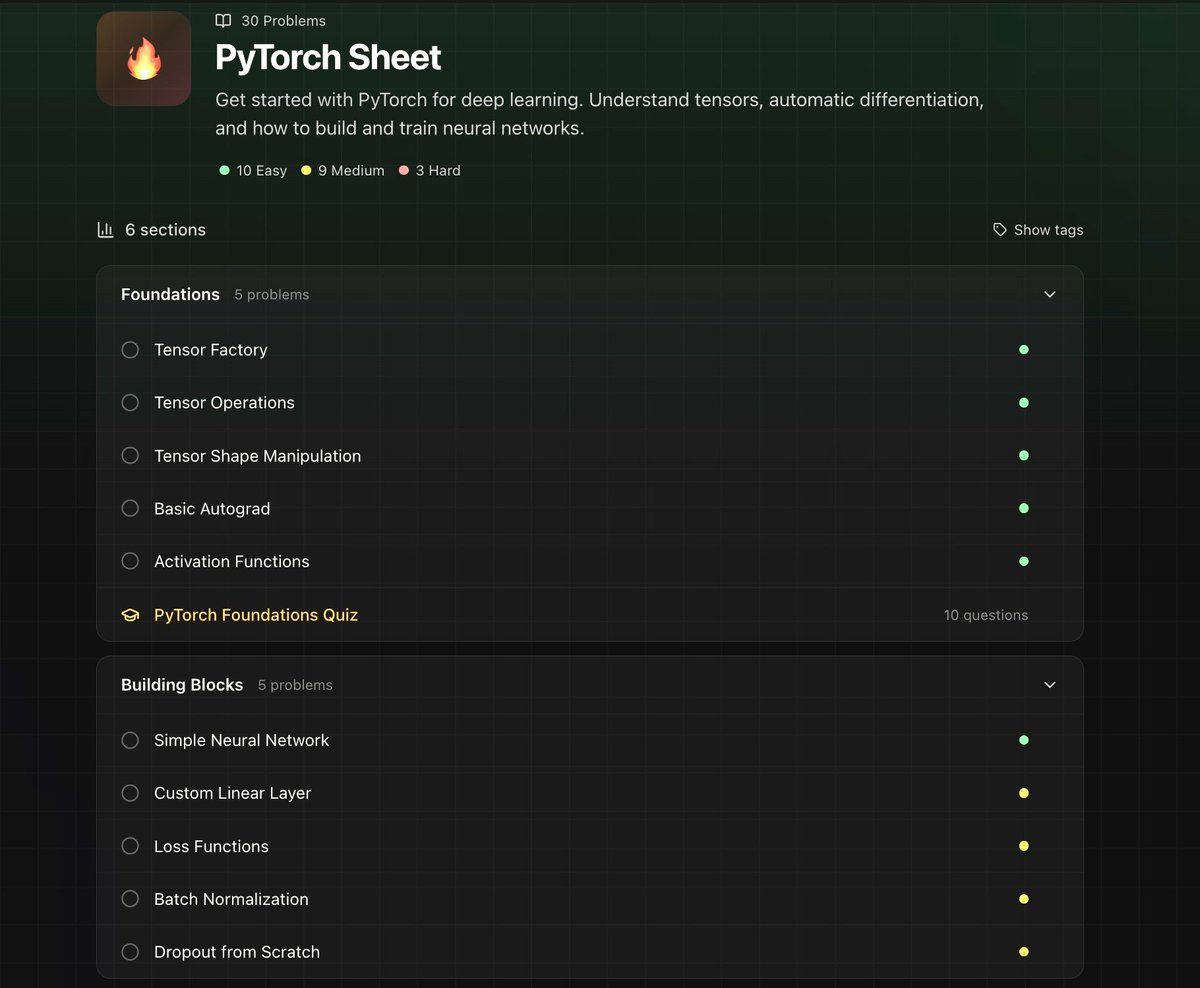The height and width of the screenshot is (988, 1200).
Task: Open the Activation Functions problem
Action: 232,562
